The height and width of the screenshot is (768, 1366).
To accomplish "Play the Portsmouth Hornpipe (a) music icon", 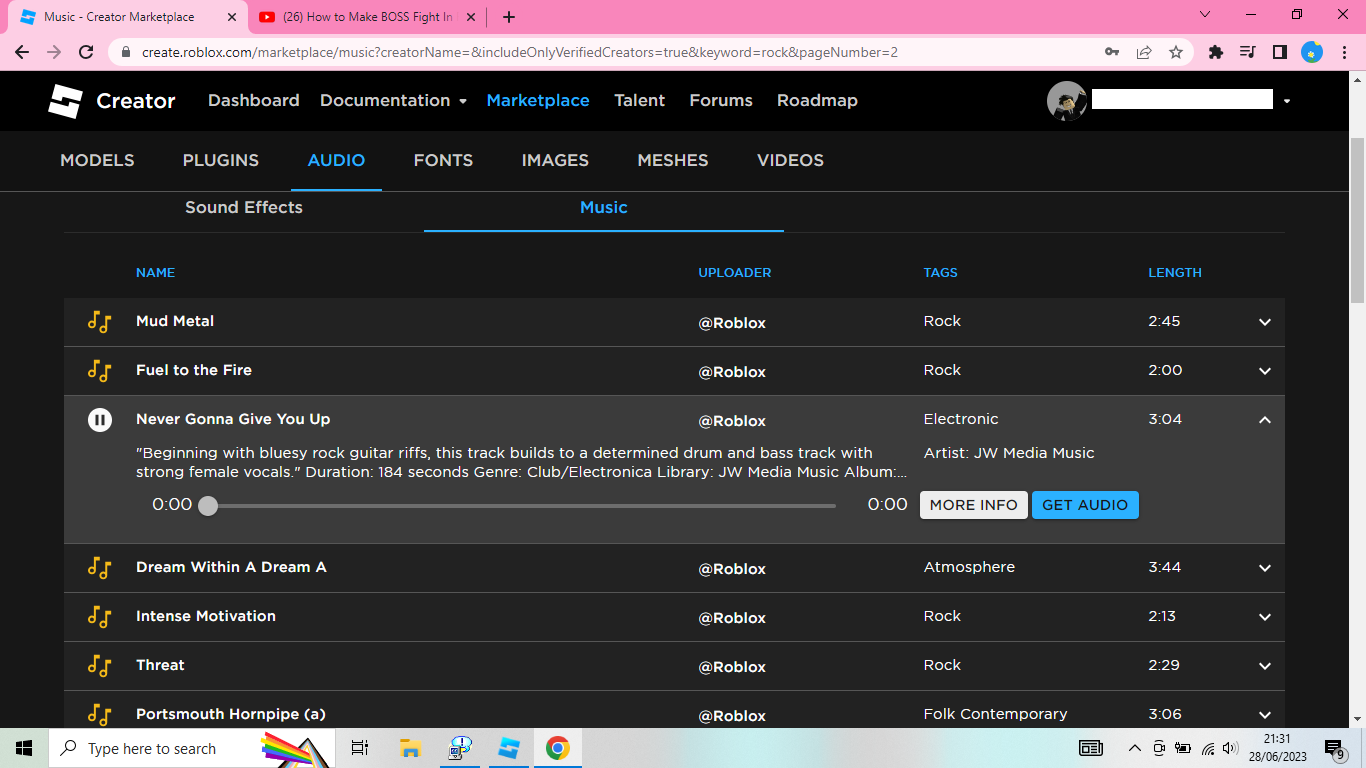I will pos(99,715).
